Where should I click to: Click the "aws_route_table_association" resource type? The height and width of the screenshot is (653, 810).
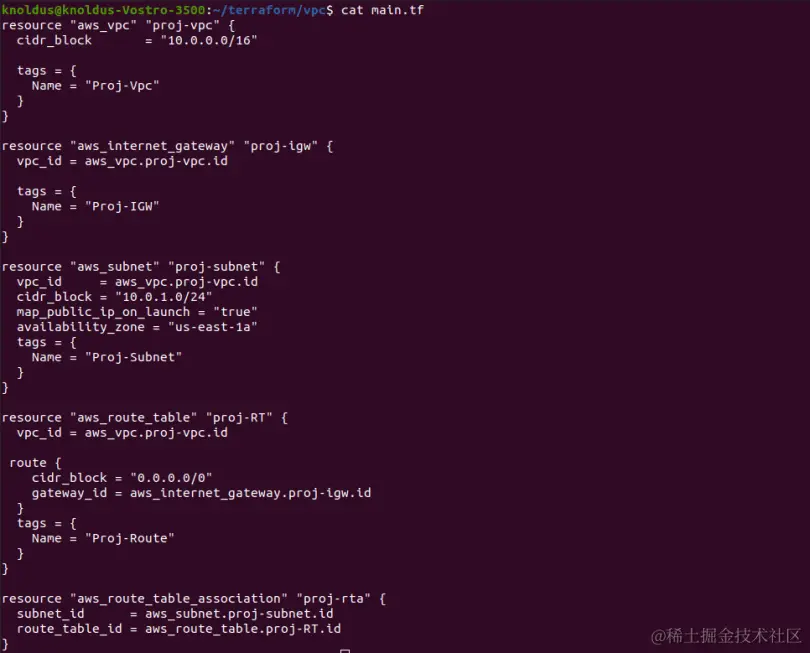coord(179,599)
